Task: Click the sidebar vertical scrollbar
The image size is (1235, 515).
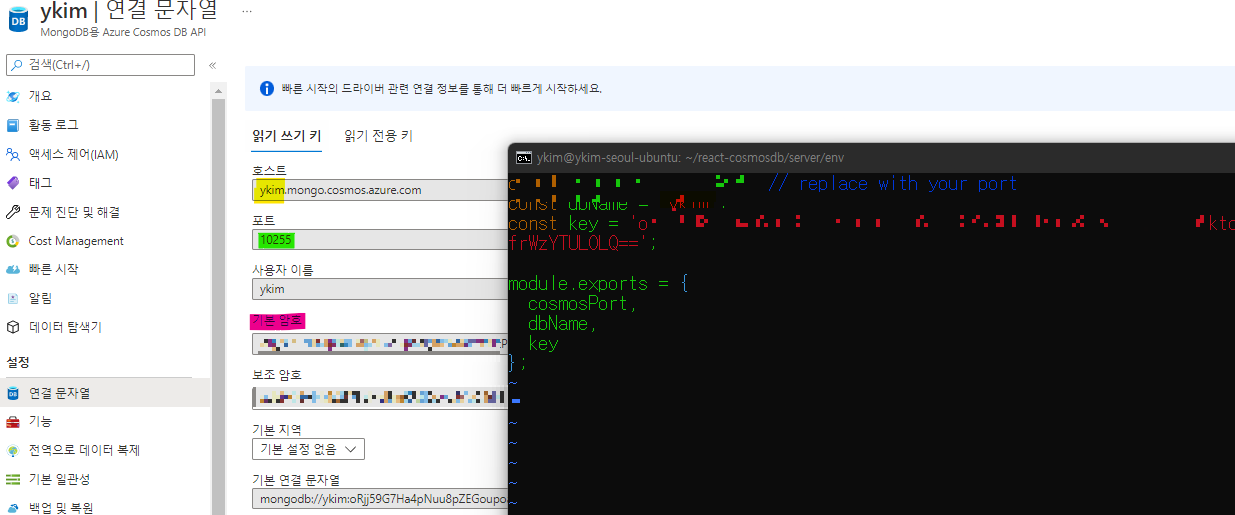Action: (x=218, y=300)
